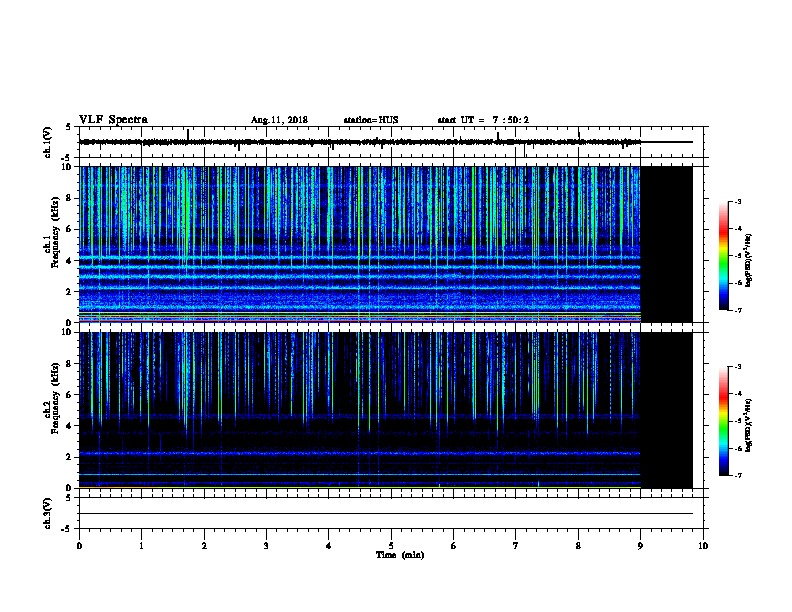Click time axis tick label '5'
This screenshot has height=612, width=792.
[x=391, y=546]
